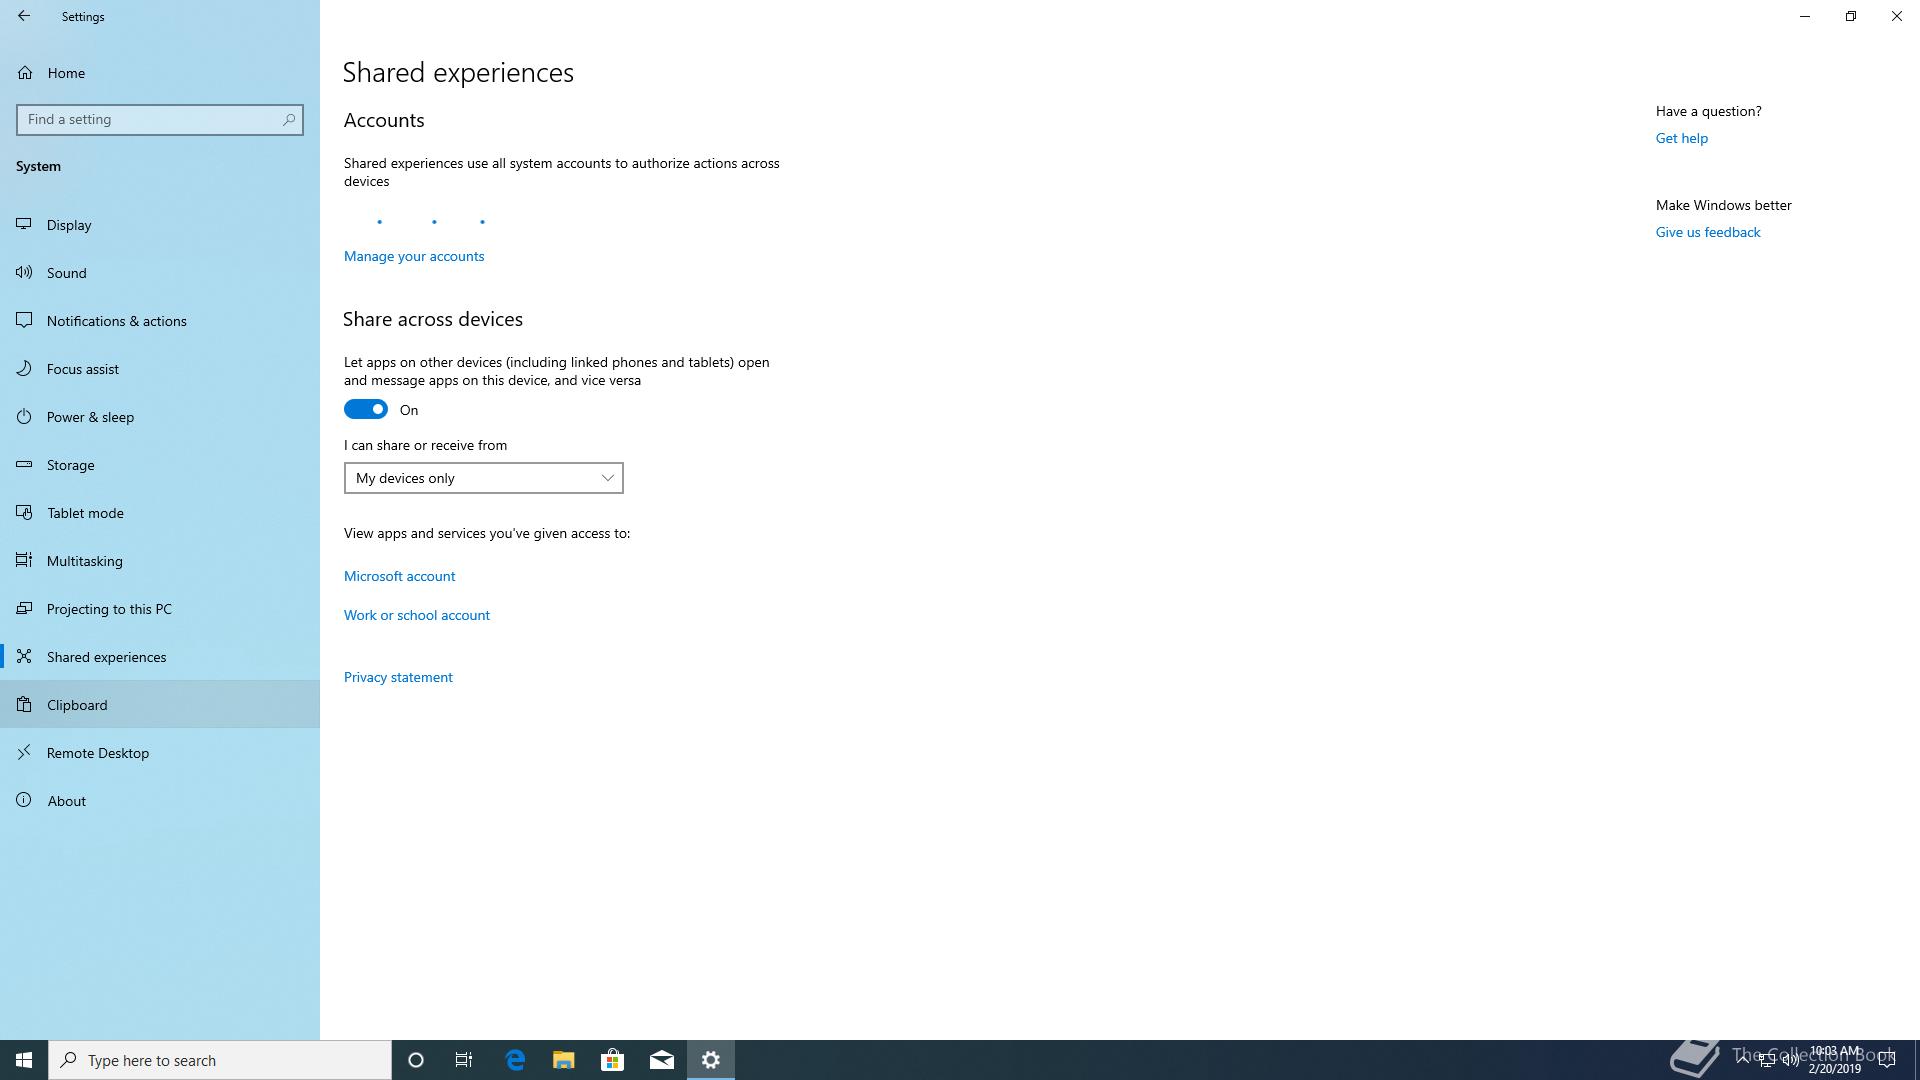Launch Microsoft Edge from the taskbar
The image size is (1920, 1080).
(x=515, y=1060)
